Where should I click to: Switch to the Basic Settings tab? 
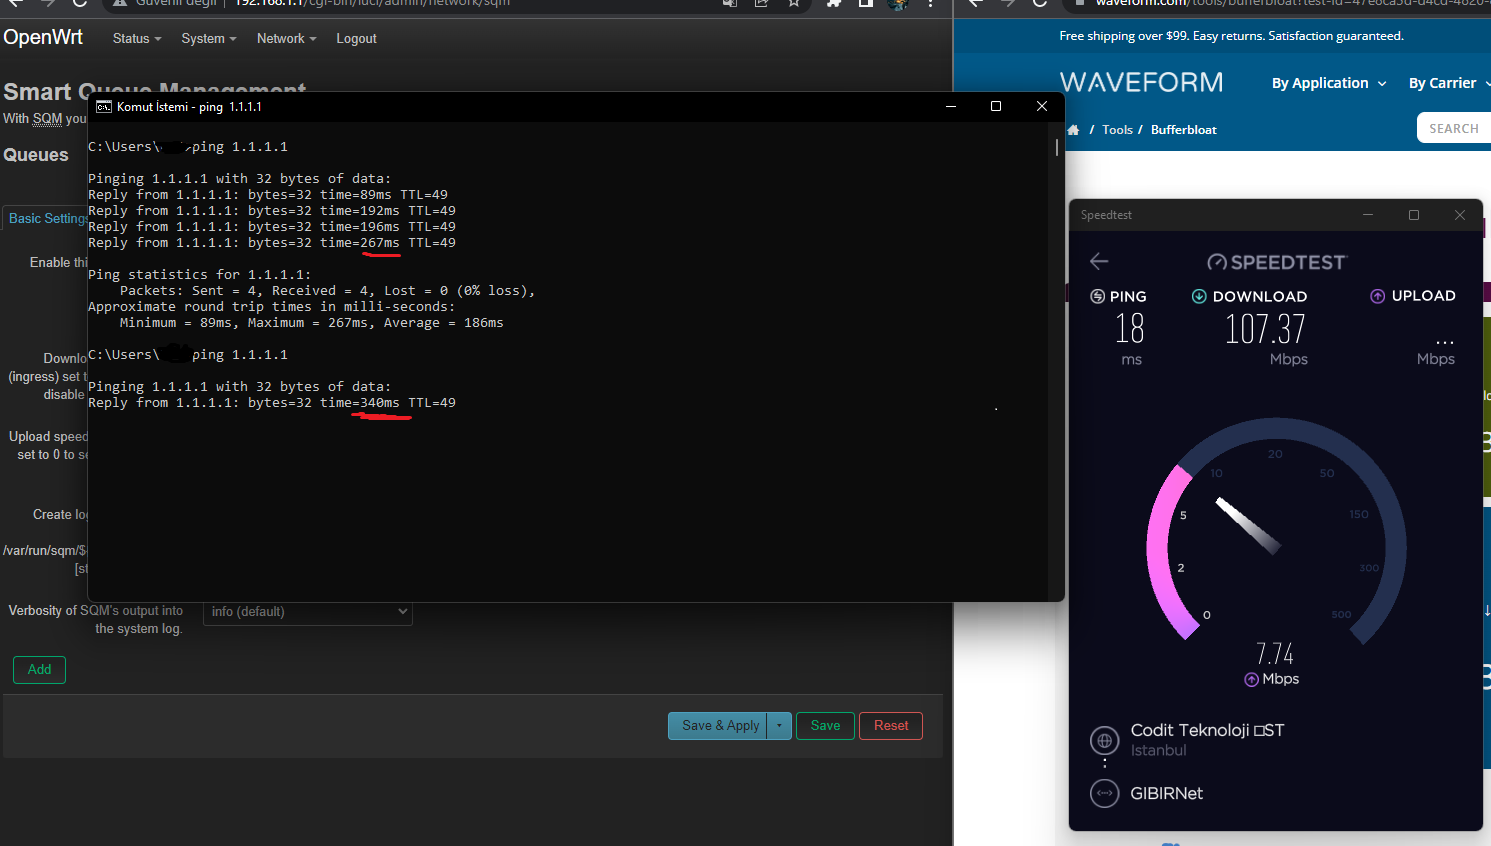[48, 219]
